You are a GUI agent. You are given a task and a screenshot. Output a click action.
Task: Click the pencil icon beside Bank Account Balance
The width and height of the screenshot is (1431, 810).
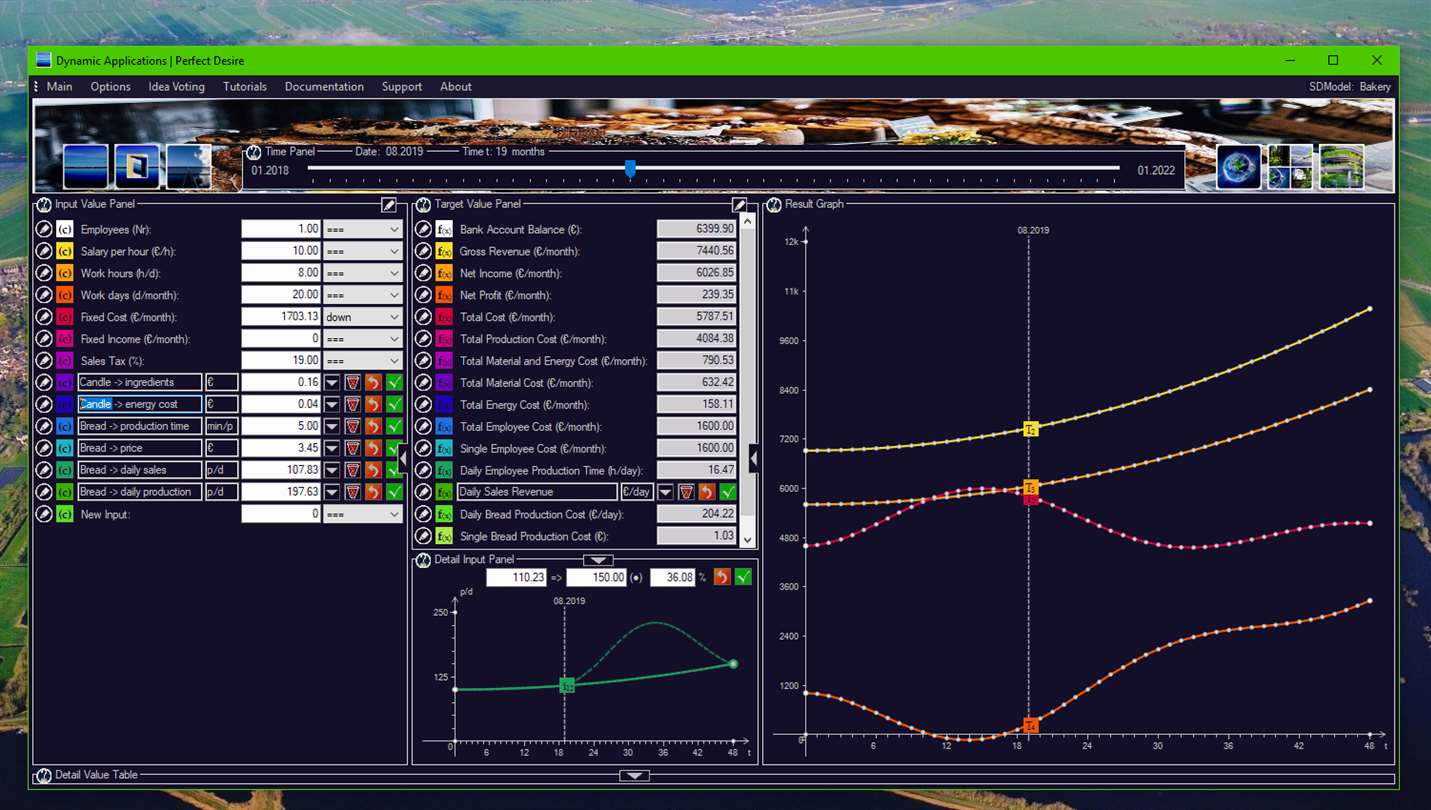click(x=423, y=229)
